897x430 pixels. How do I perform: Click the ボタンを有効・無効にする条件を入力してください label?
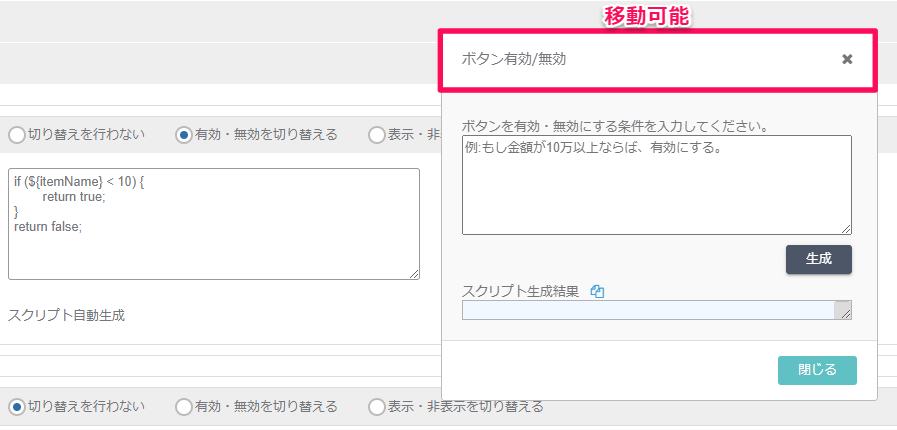pyautogui.click(x=615, y=126)
